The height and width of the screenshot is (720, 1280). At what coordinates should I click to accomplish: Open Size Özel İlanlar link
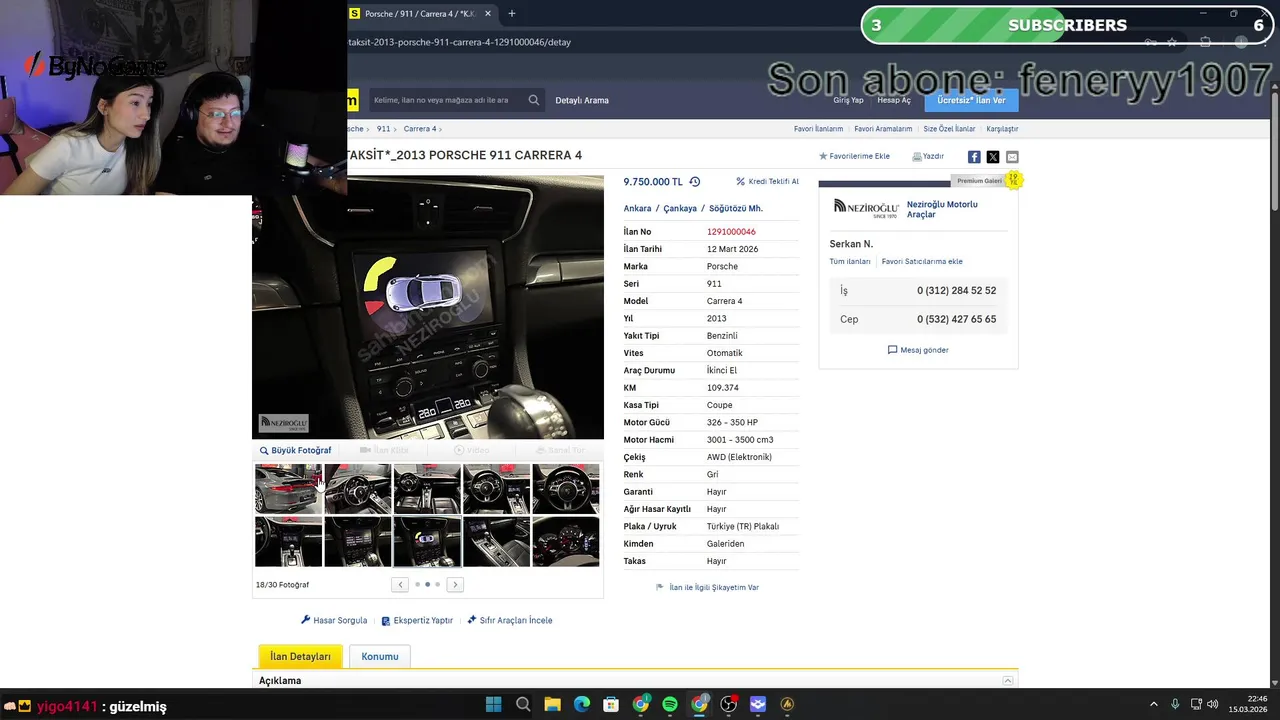pos(949,129)
